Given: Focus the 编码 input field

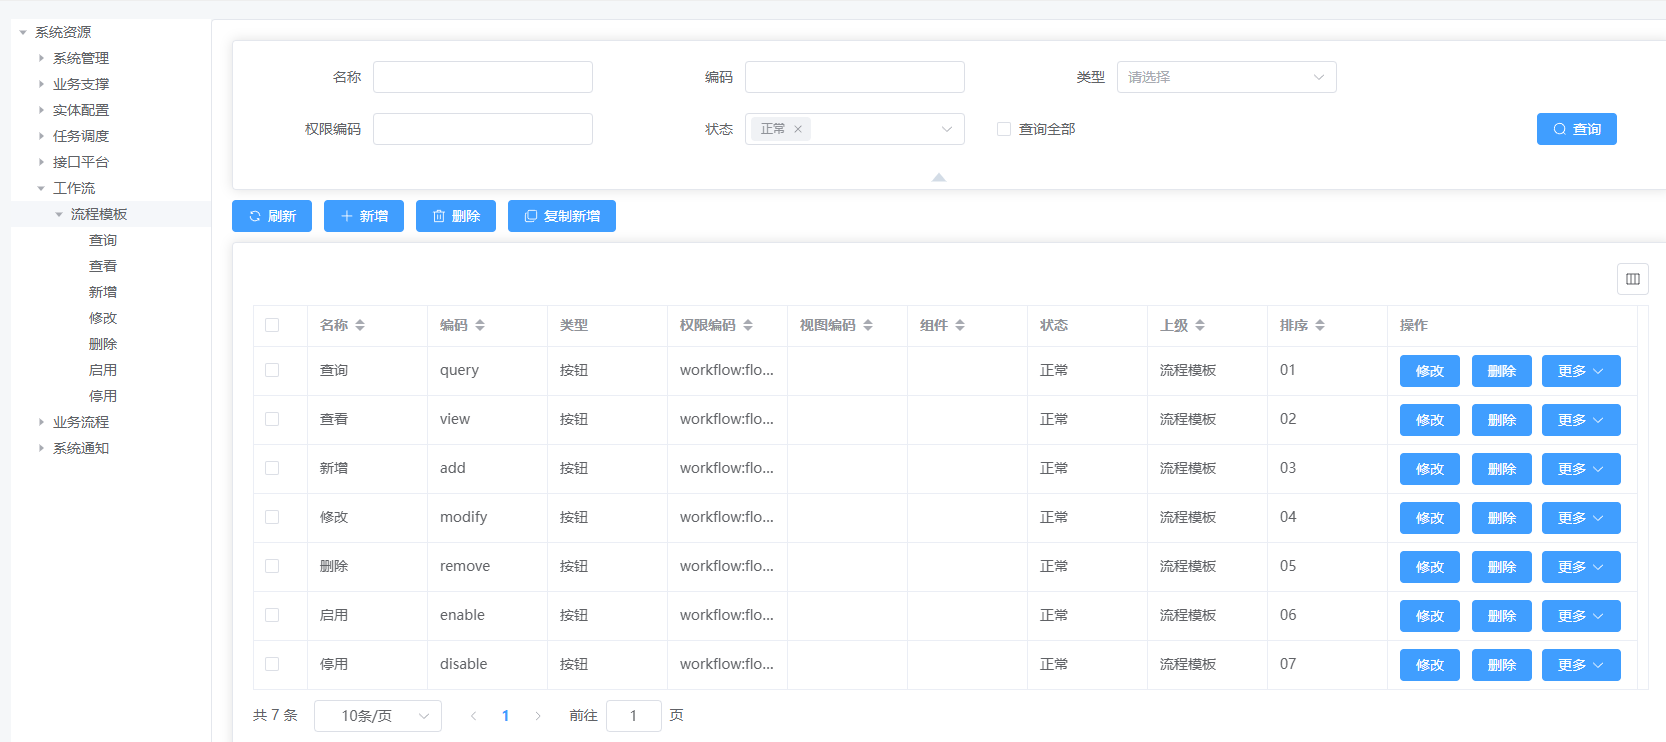Looking at the screenshot, I should pyautogui.click(x=855, y=77).
